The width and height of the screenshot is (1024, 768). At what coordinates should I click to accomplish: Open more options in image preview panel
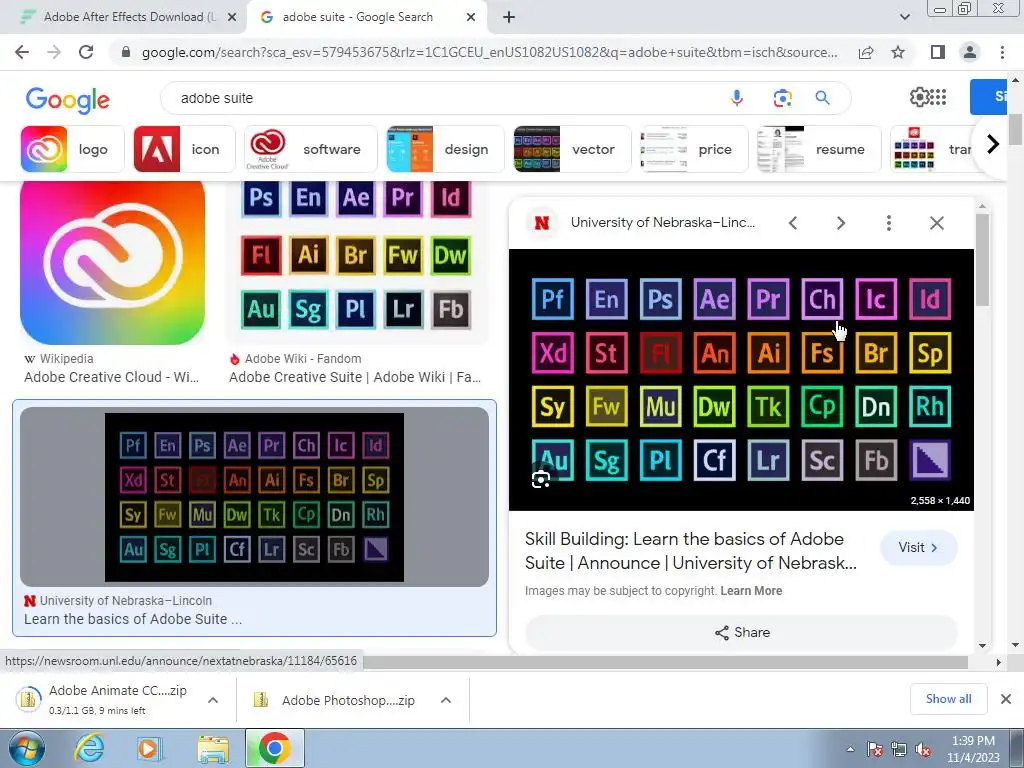tap(889, 223)
